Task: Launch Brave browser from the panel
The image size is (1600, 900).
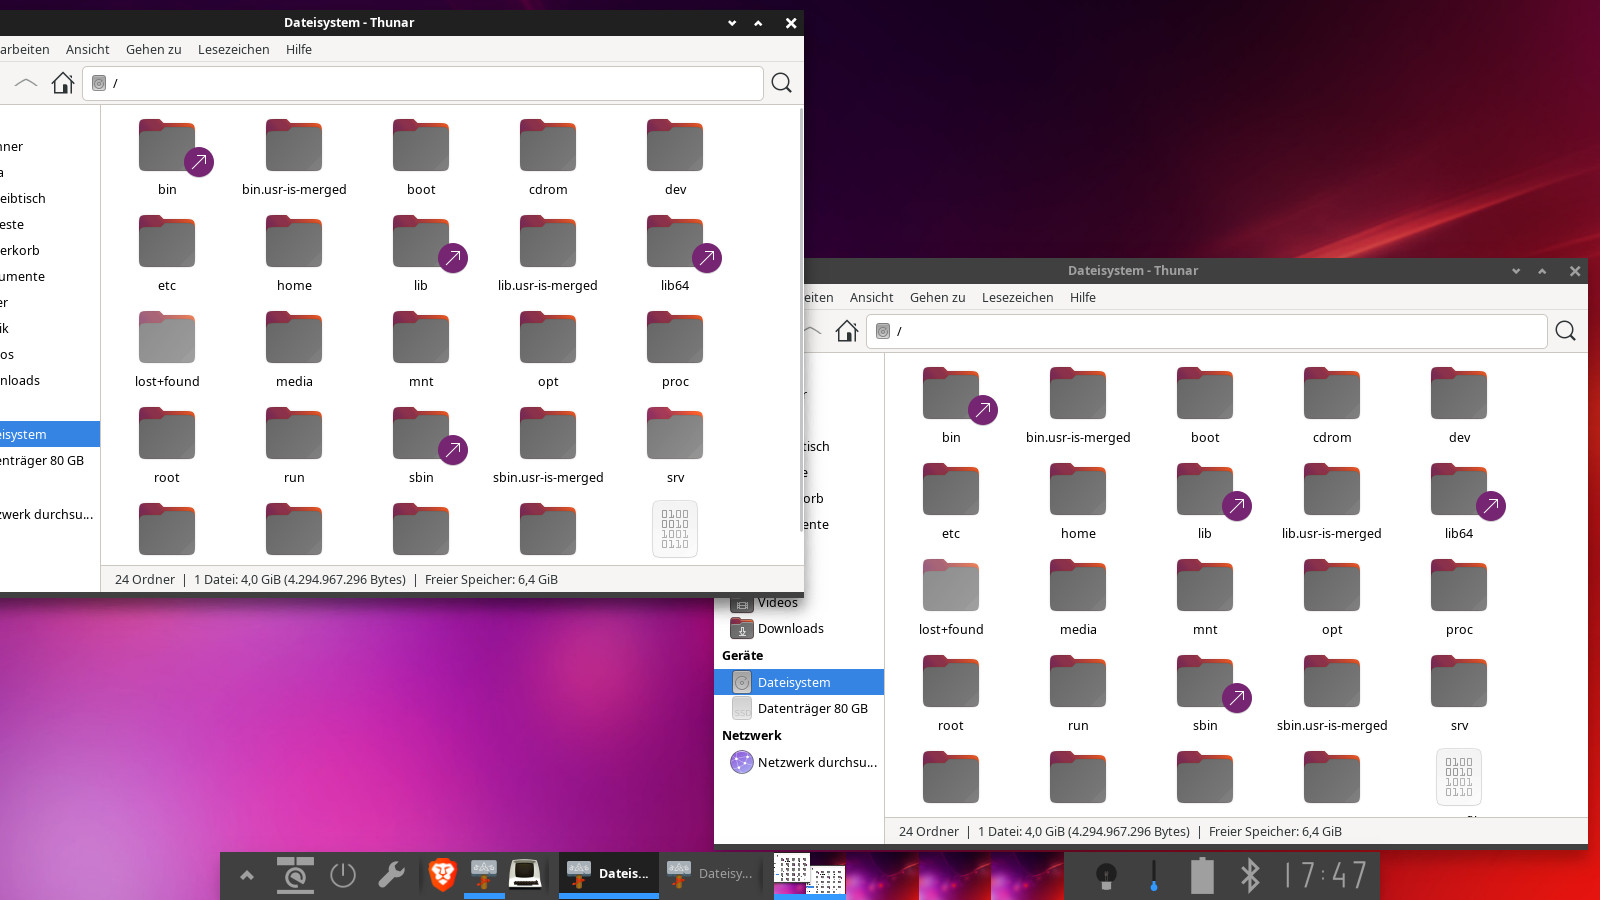Action: (x=442, y=875)
